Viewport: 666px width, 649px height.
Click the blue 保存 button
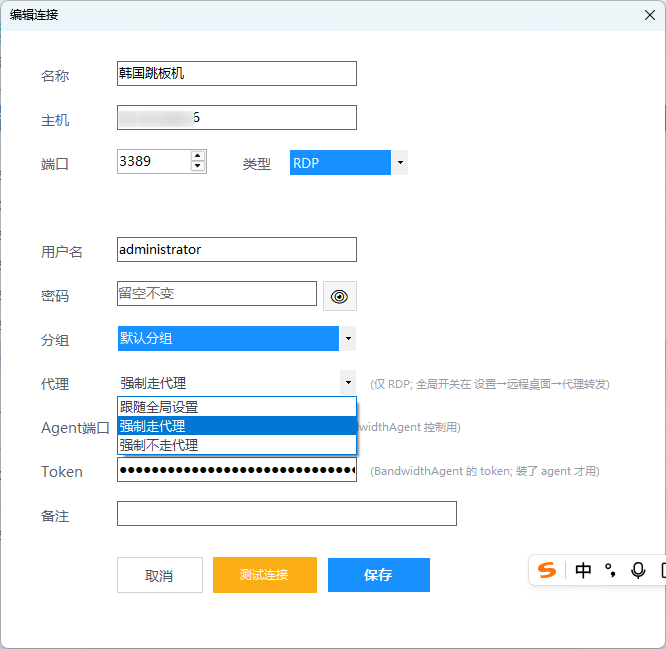[378, 575]
